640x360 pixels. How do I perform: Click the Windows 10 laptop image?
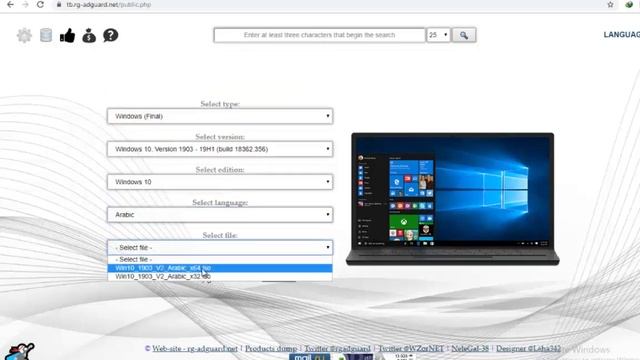click(x=452, y=199)
